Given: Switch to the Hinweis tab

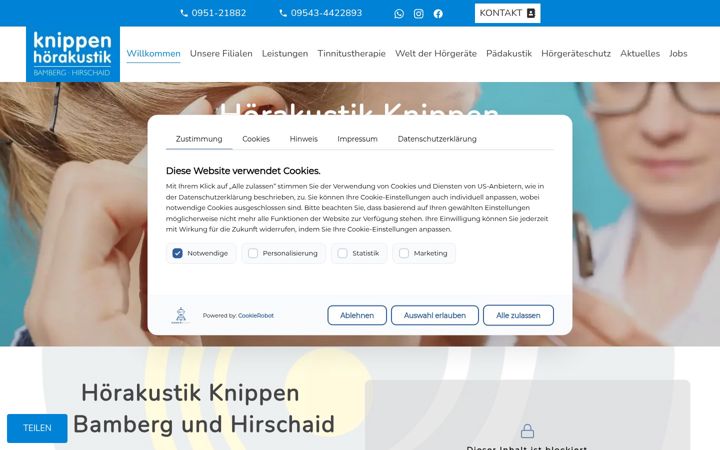Looking at the screenshot, I should tap(304, 139).
